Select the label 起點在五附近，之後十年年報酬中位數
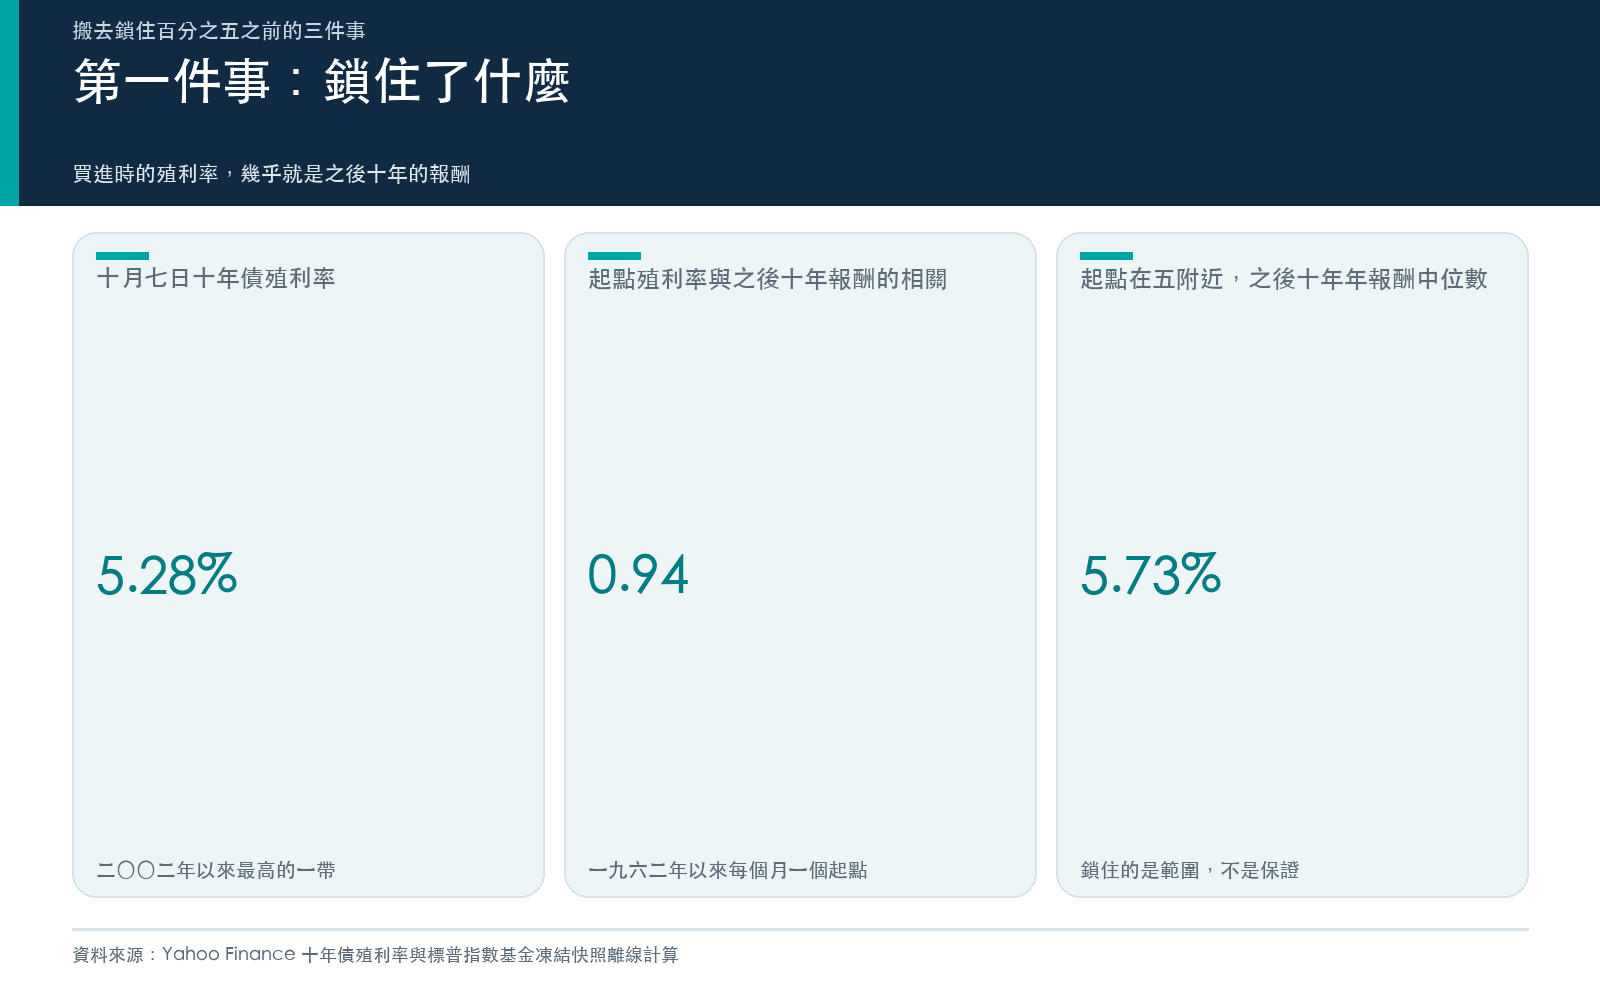1600x1000 pixels. (1284, 279)
